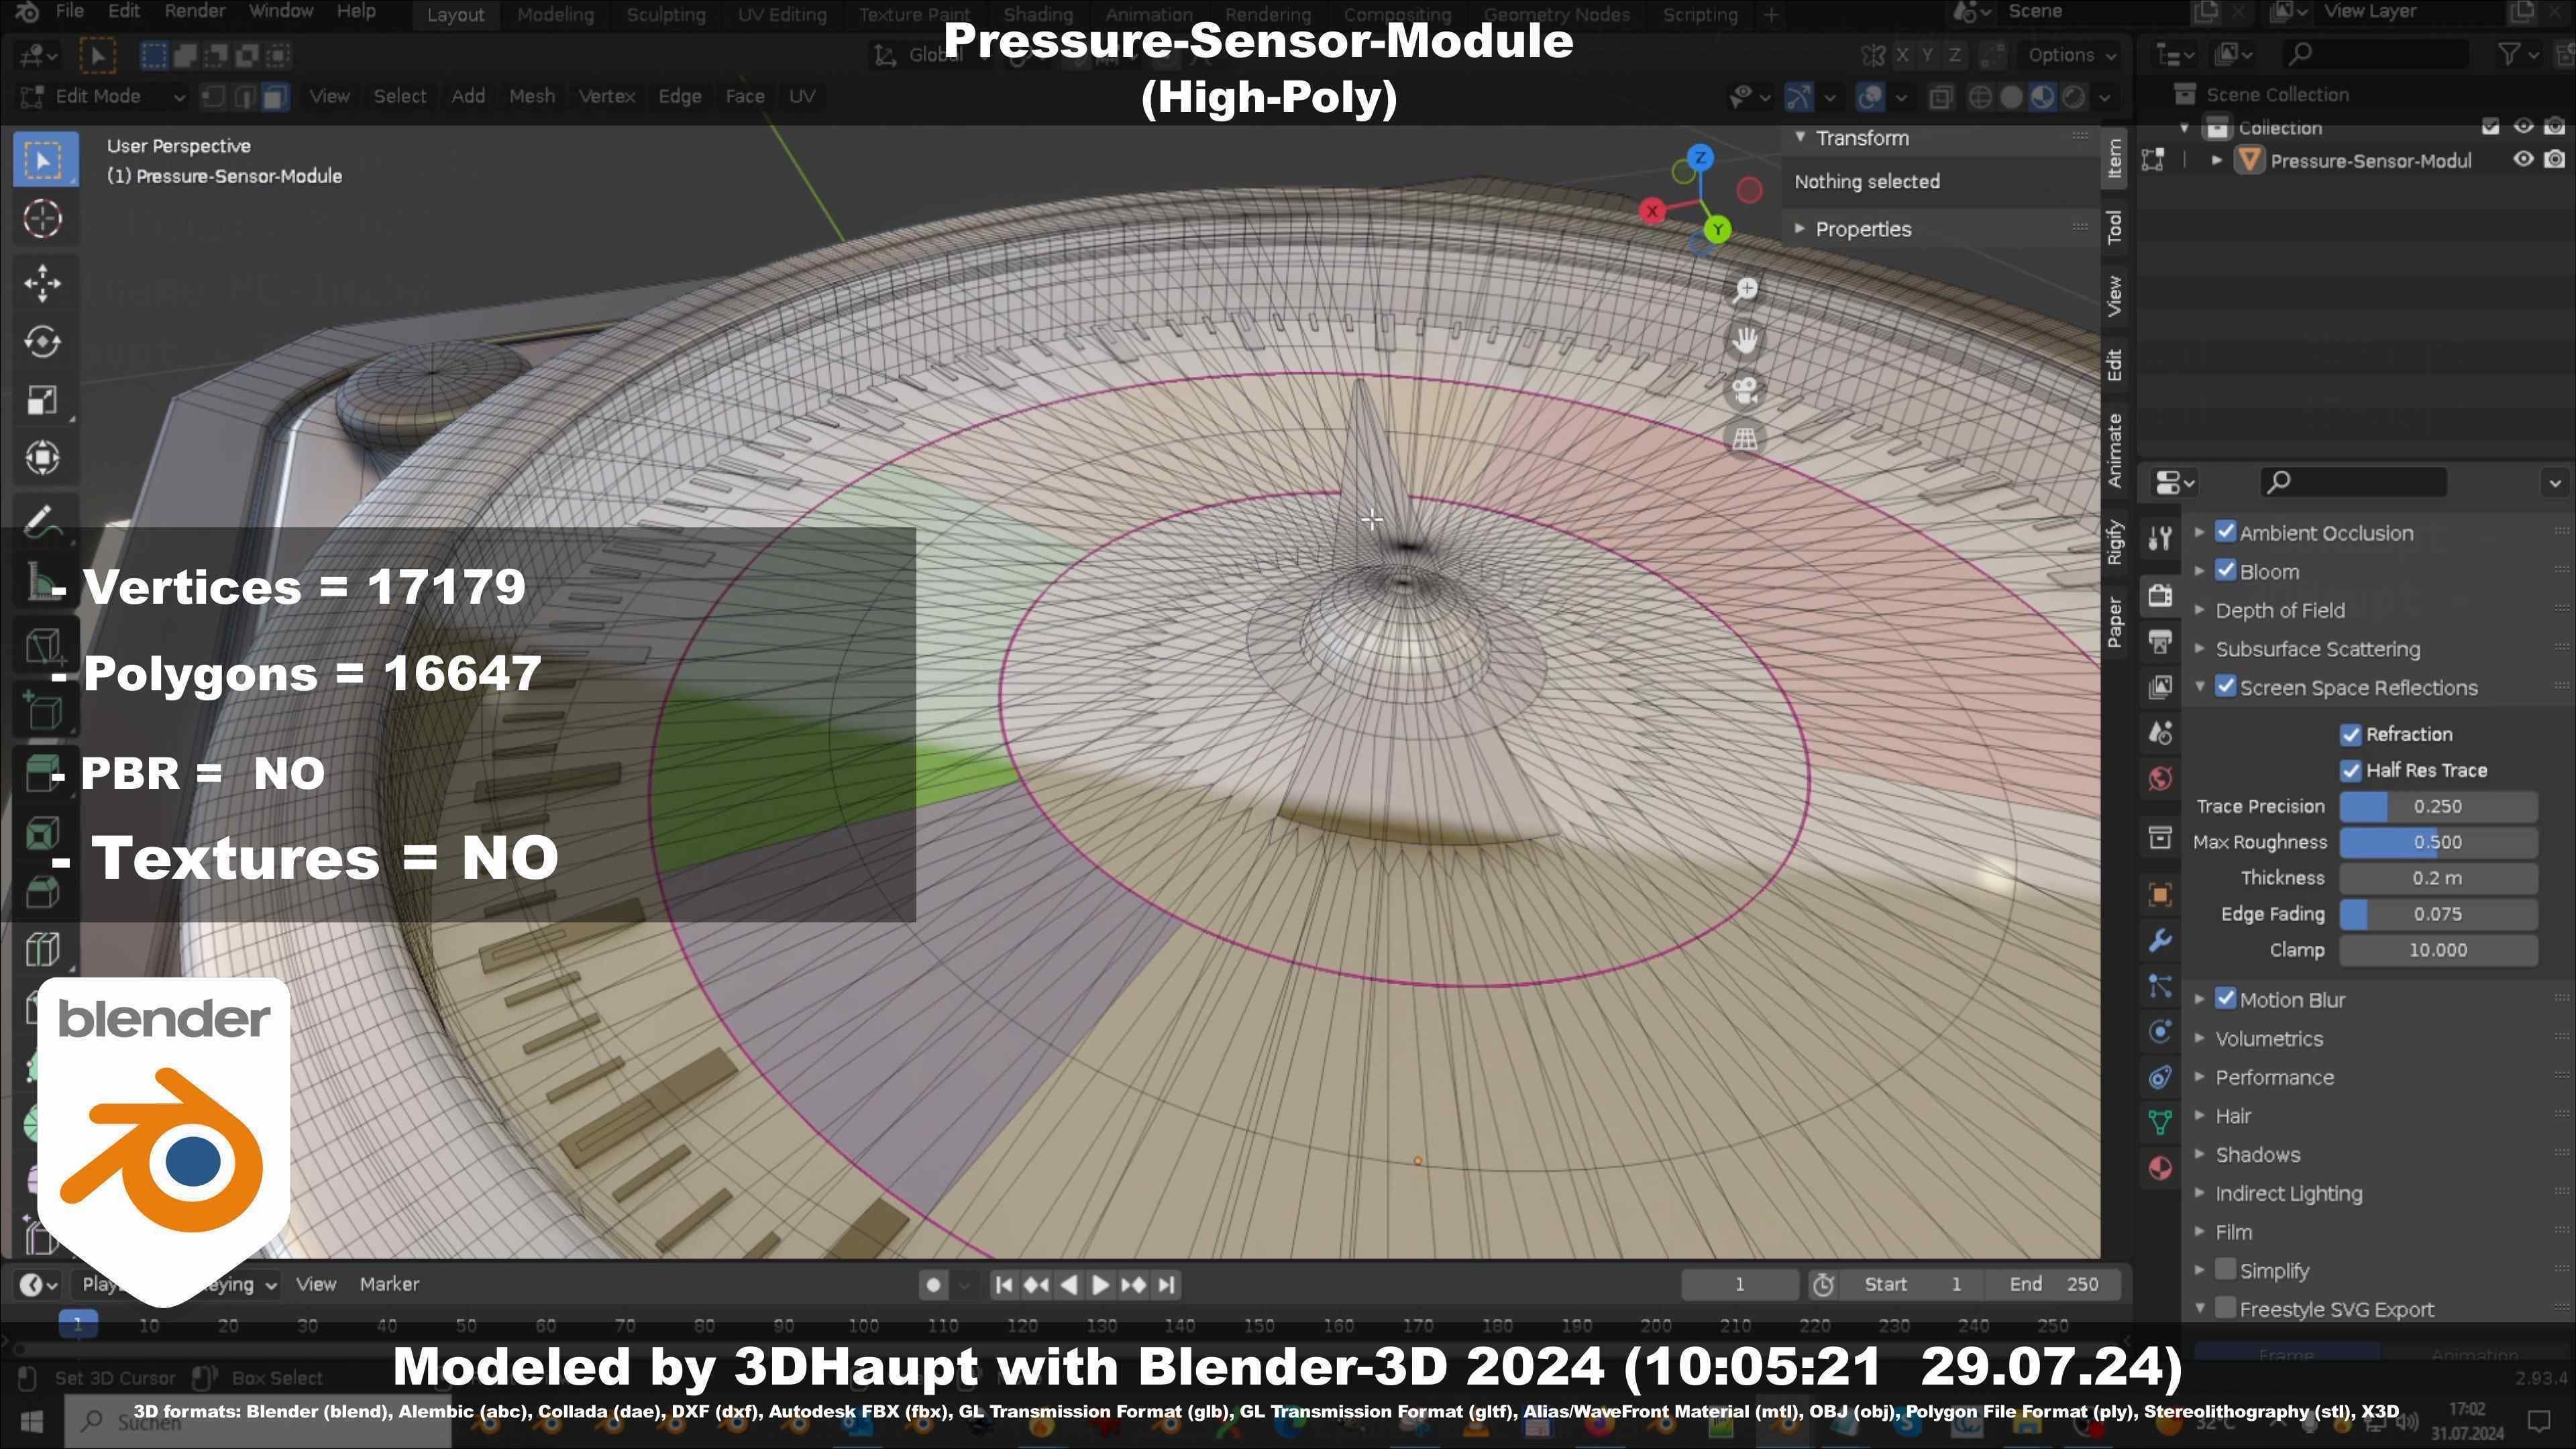Click the pan view hand icon
The width and height of the screenshot is (2576, 1449).
point(1745,340)
